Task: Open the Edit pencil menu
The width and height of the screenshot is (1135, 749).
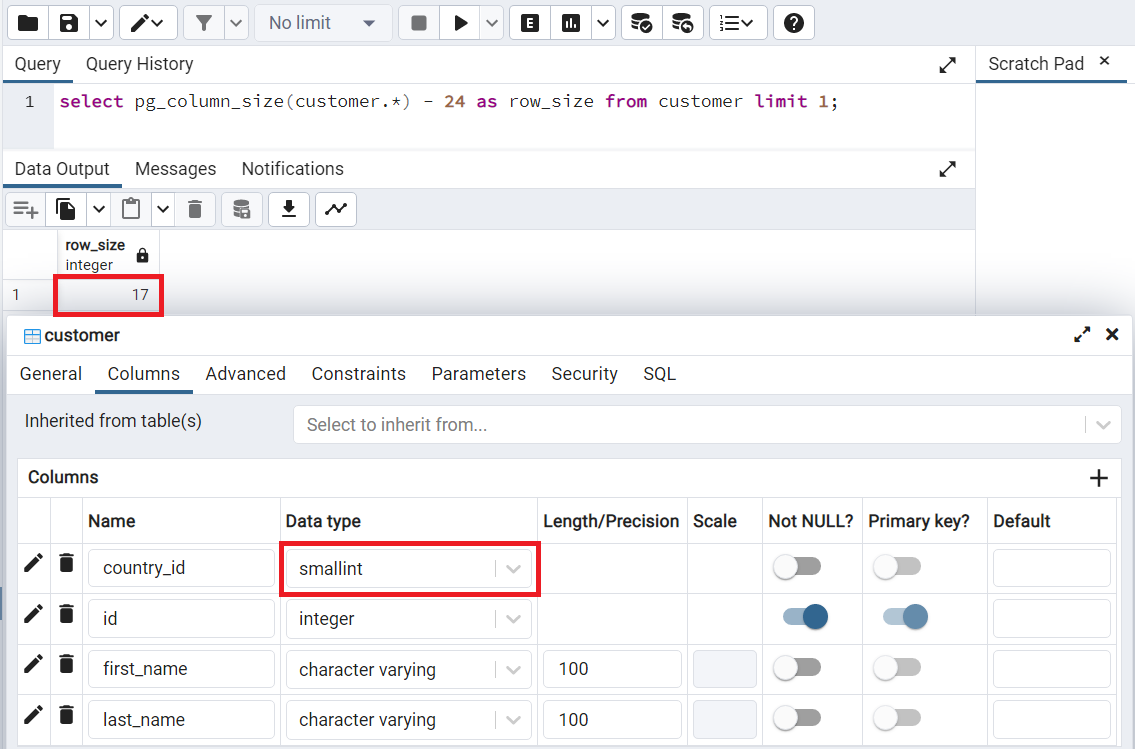Action: pos(148,23)
